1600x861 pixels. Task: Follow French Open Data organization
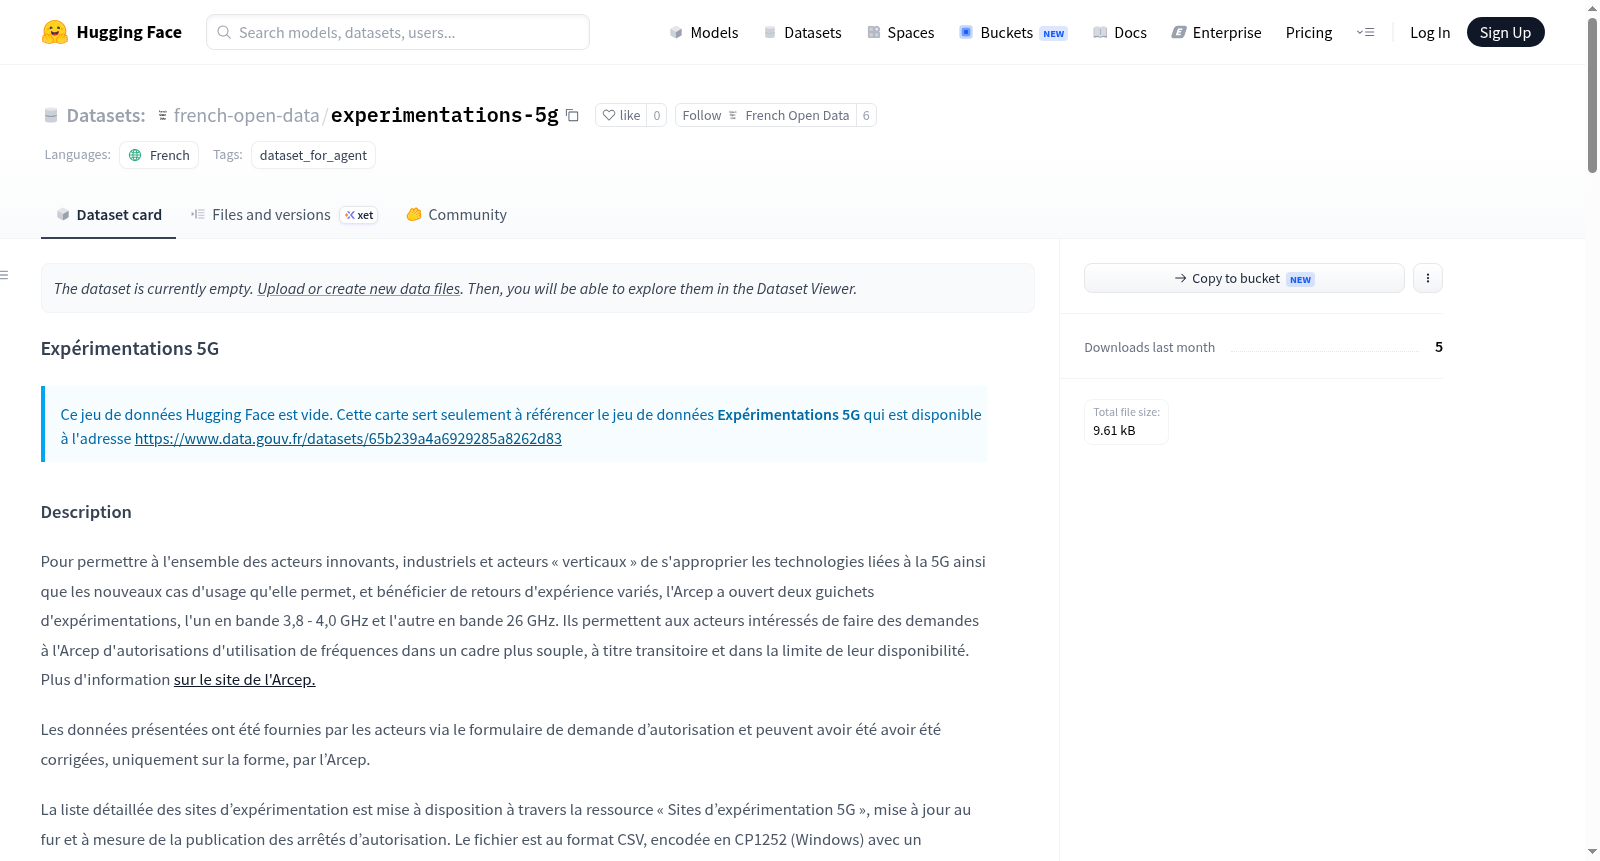765,115
